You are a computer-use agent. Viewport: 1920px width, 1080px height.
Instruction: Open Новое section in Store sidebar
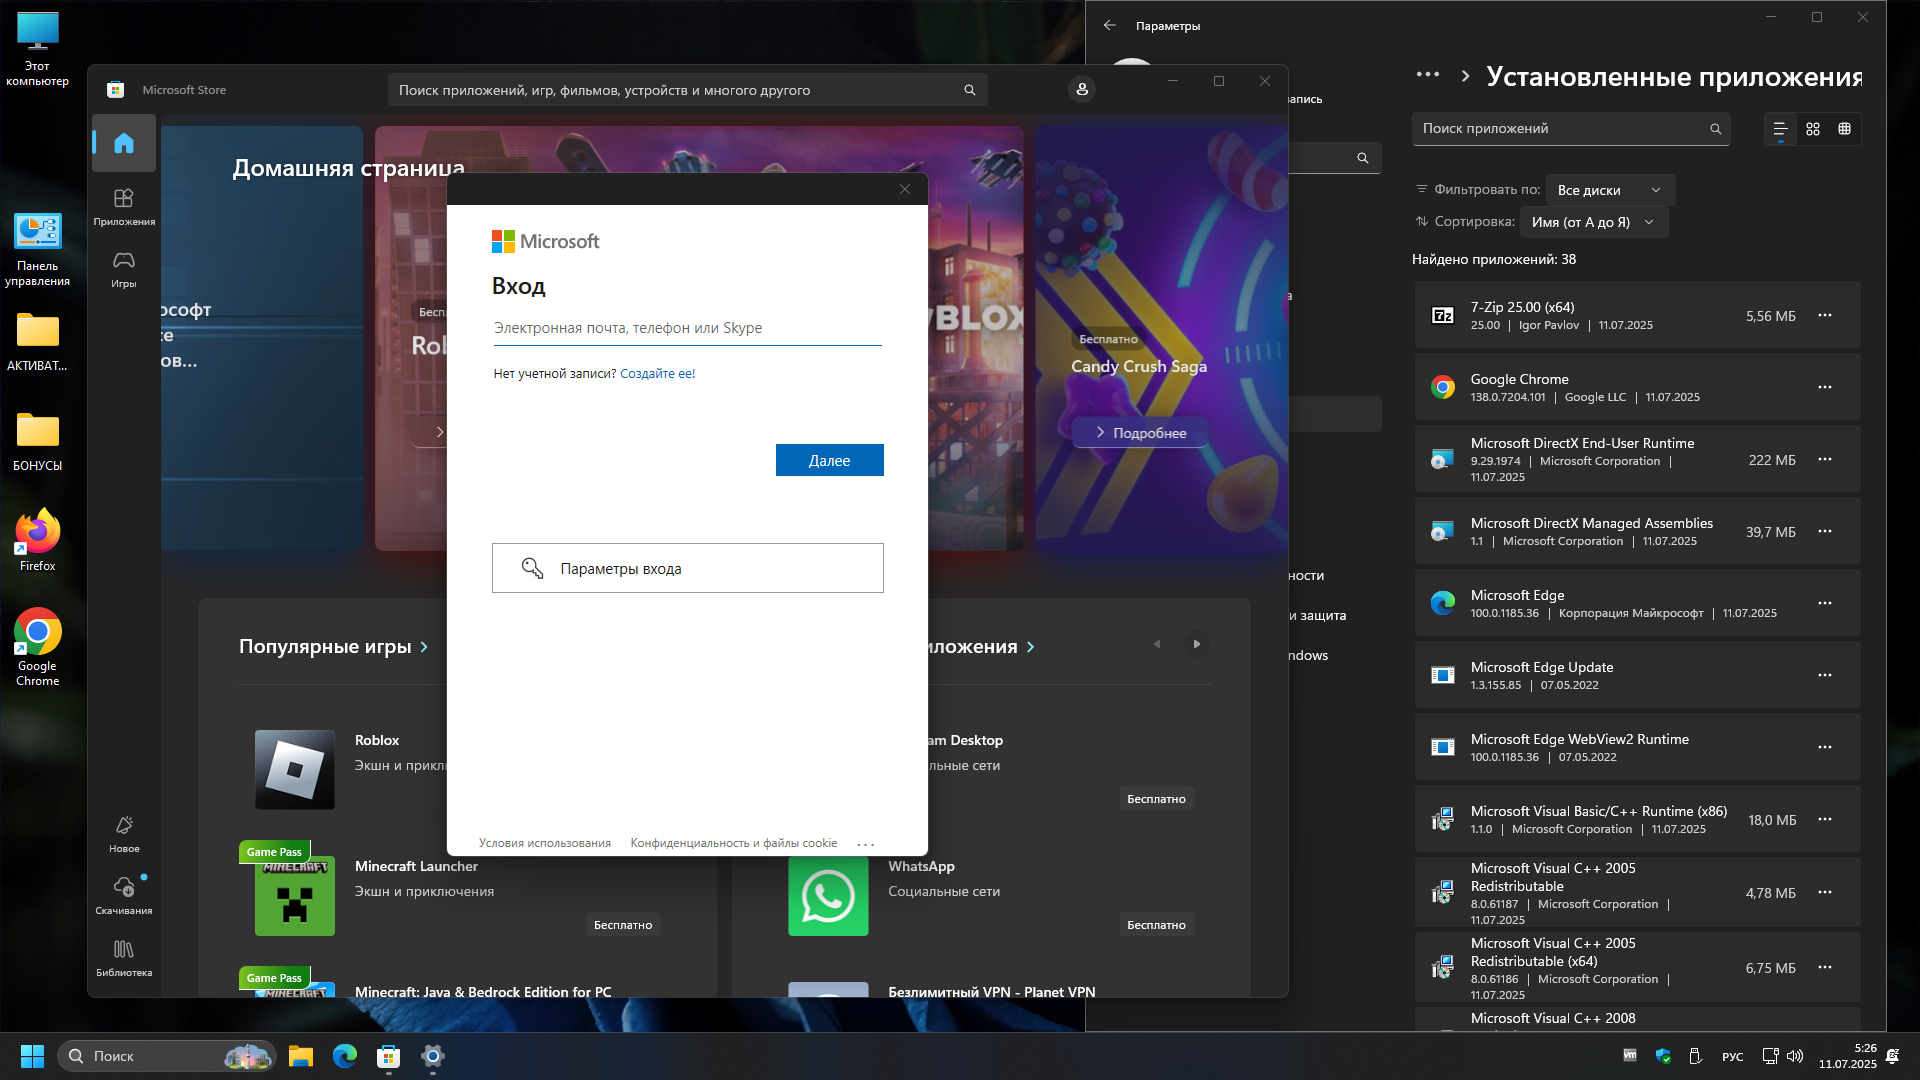pyautogui.click(x=124, y=833)
